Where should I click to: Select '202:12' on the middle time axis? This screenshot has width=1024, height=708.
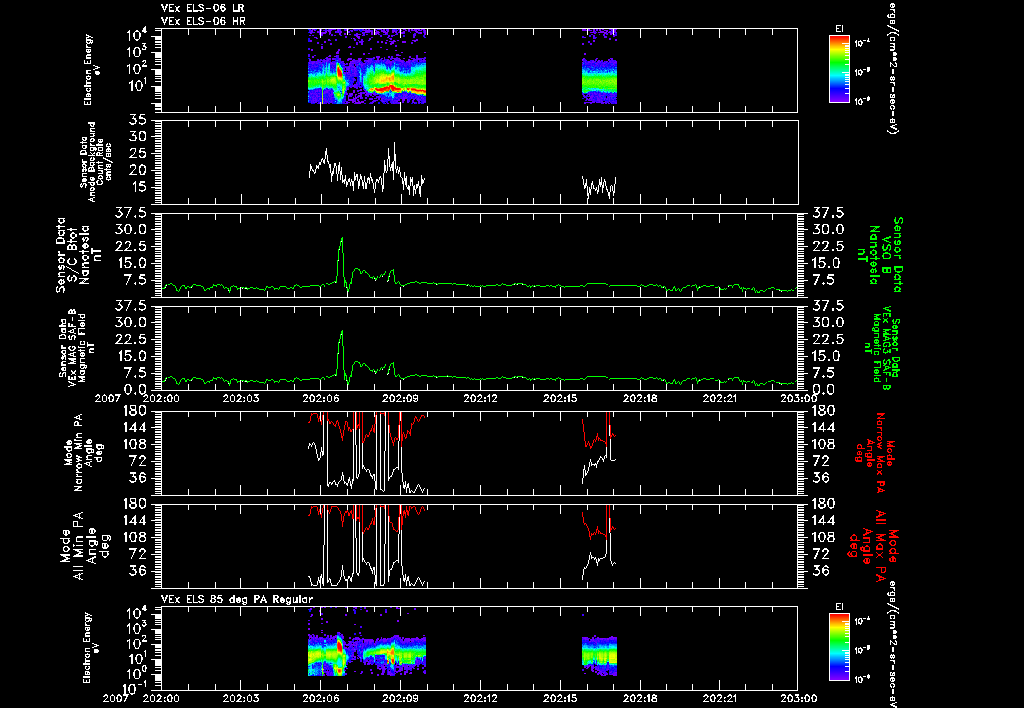tap(481, 398)
